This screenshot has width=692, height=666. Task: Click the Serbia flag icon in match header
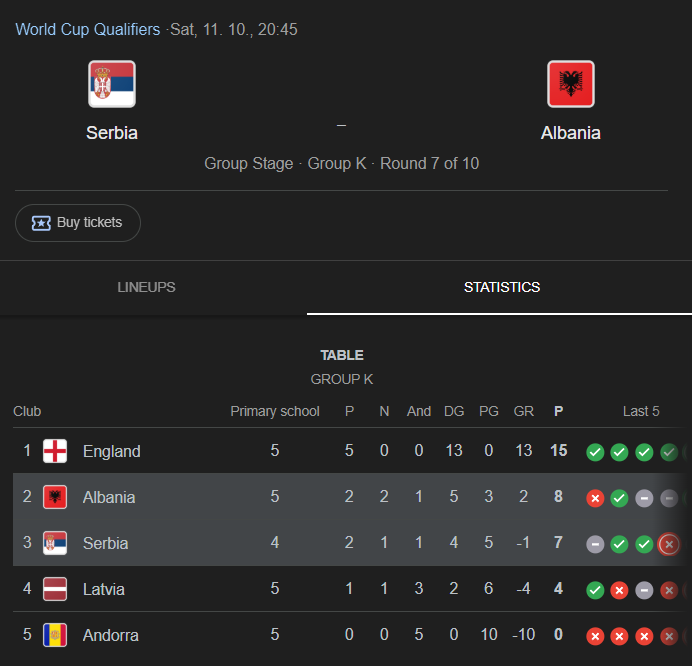[x=112, y=84]
